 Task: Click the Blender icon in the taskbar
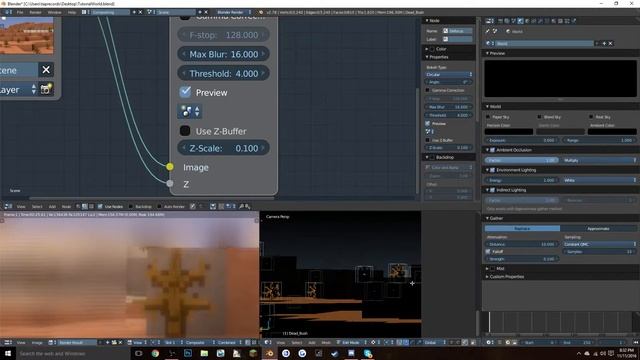coord(269,353)
